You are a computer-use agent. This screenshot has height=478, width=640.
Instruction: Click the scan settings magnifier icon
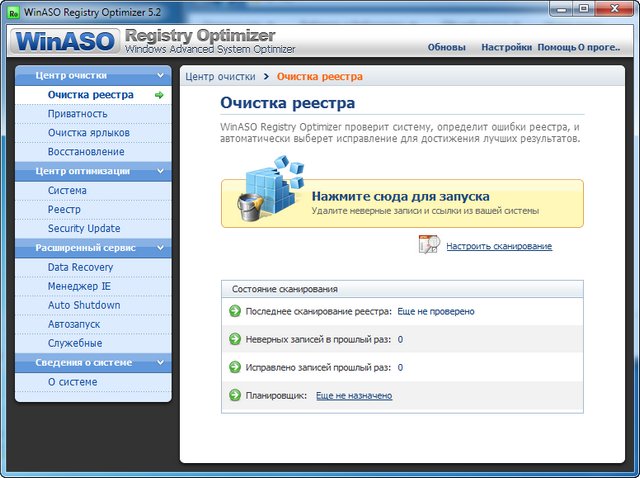point(429,244)
